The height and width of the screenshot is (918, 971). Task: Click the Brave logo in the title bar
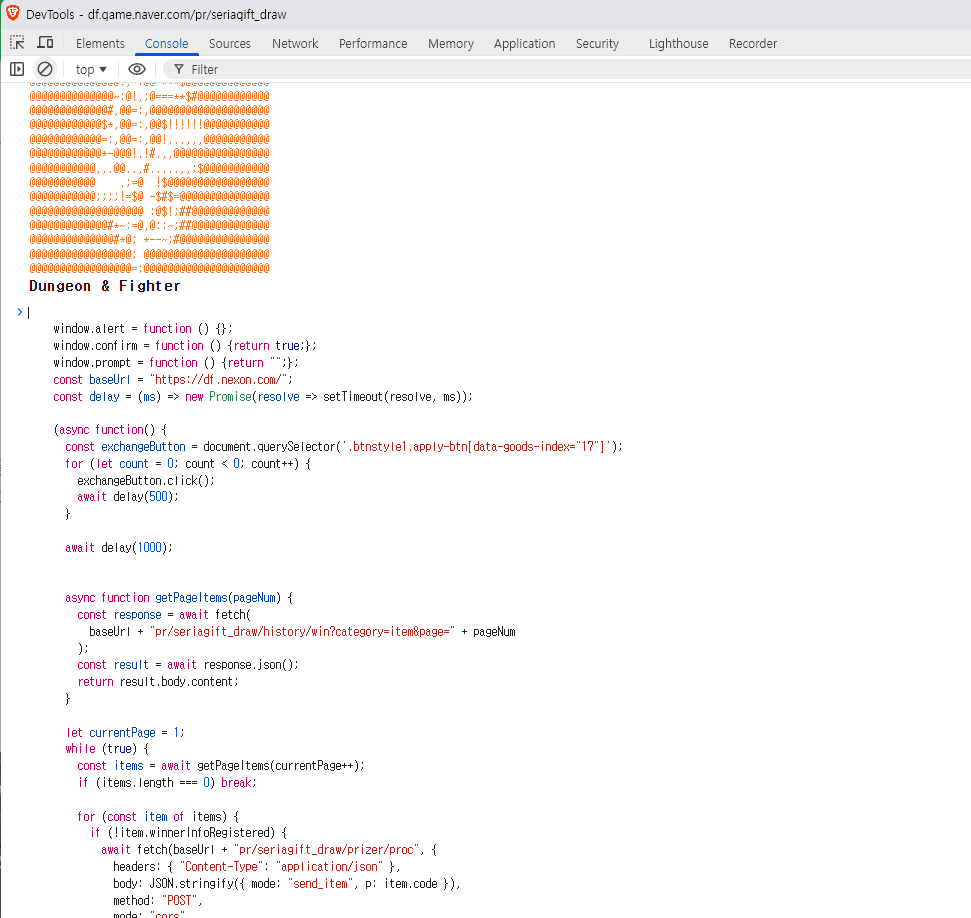coord(12,13)
